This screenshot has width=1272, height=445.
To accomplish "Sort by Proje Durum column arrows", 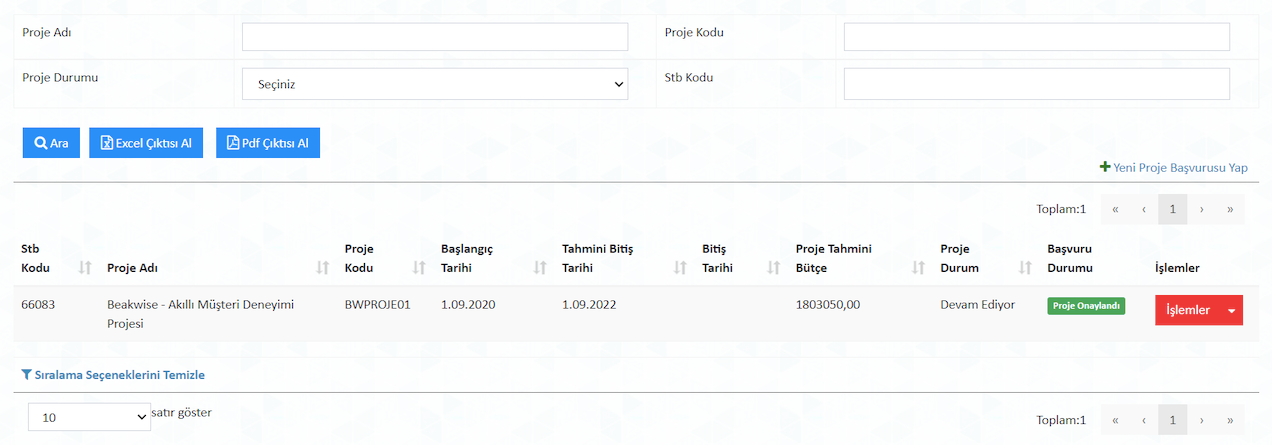I will click(1025, 268).
